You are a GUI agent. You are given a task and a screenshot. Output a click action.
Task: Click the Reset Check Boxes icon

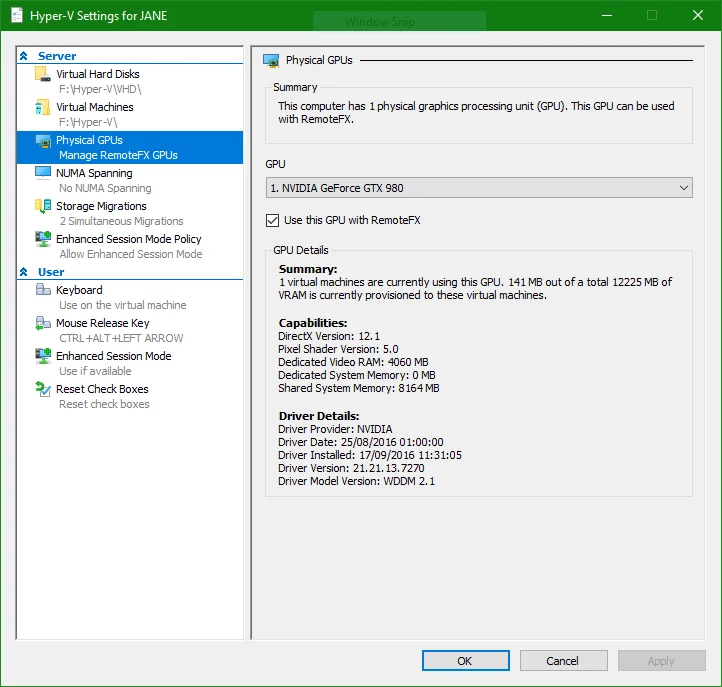coord(42,389)
